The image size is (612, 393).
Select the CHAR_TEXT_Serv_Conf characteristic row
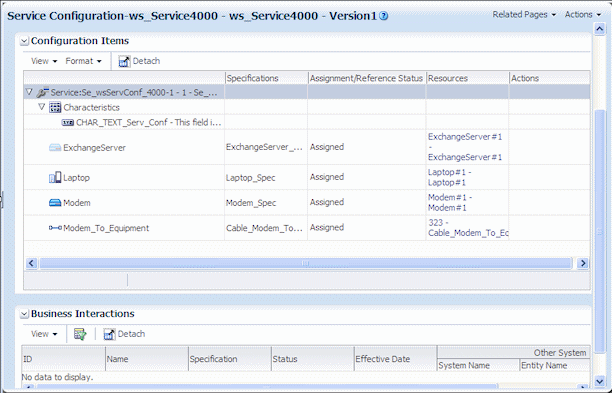pyautogui.click(x=306, y=122)
